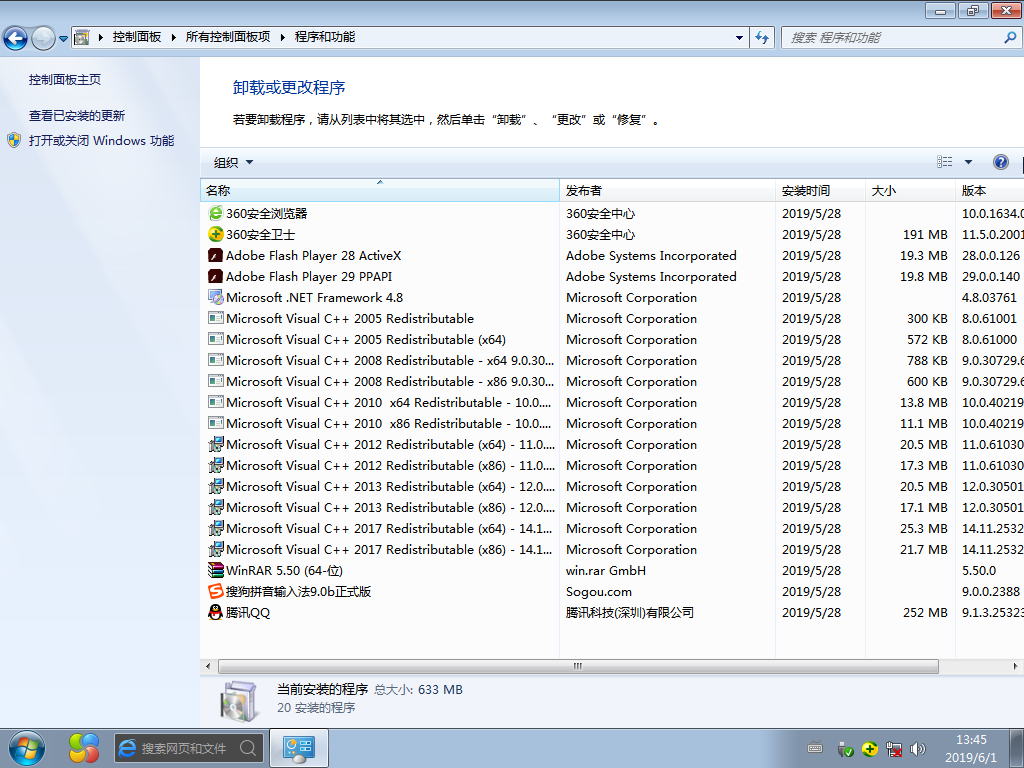Image resolution: width=1024 pixels, height=768 pixels.
Task: Click the scrollbar right arrow
Action: tap(1015, 666)
